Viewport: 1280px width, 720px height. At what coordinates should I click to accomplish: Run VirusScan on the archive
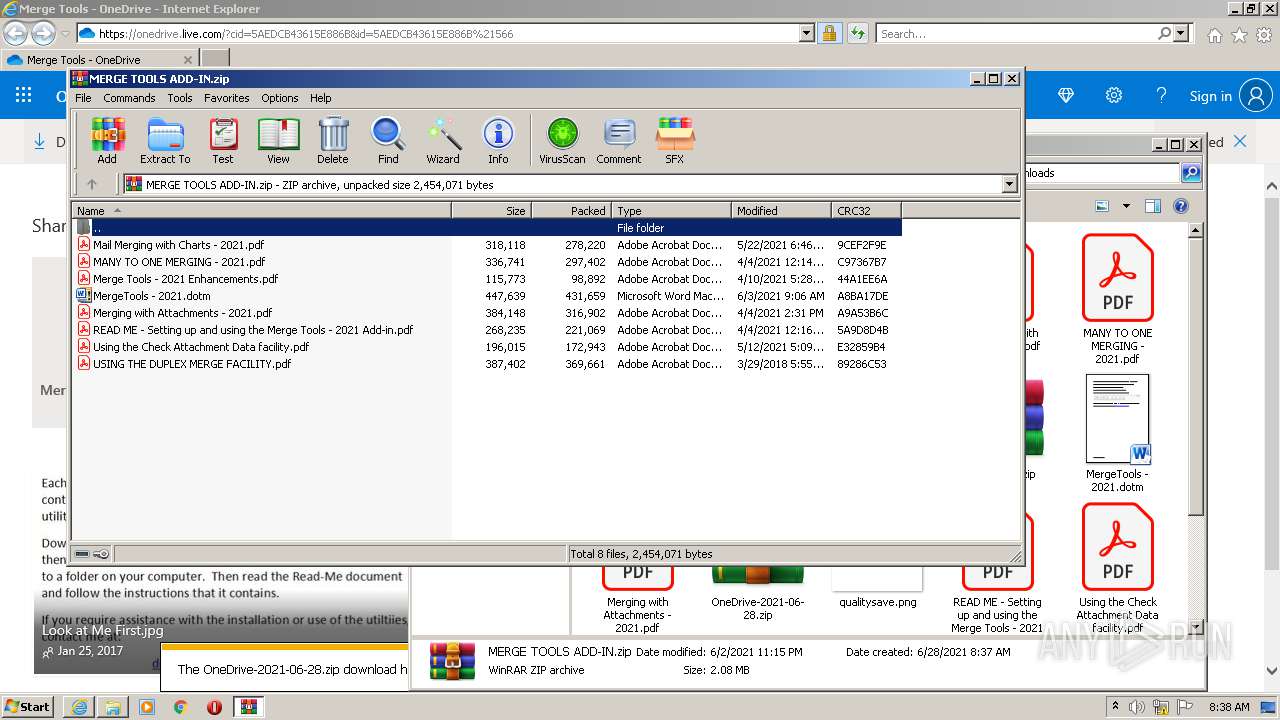(562, 140)
